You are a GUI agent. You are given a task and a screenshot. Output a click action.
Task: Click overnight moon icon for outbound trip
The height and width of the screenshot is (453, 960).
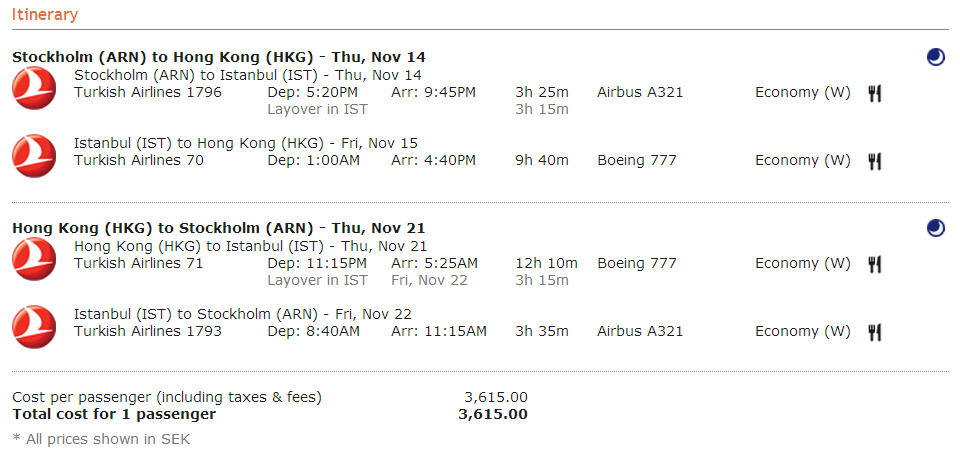[x=935, y=58]
